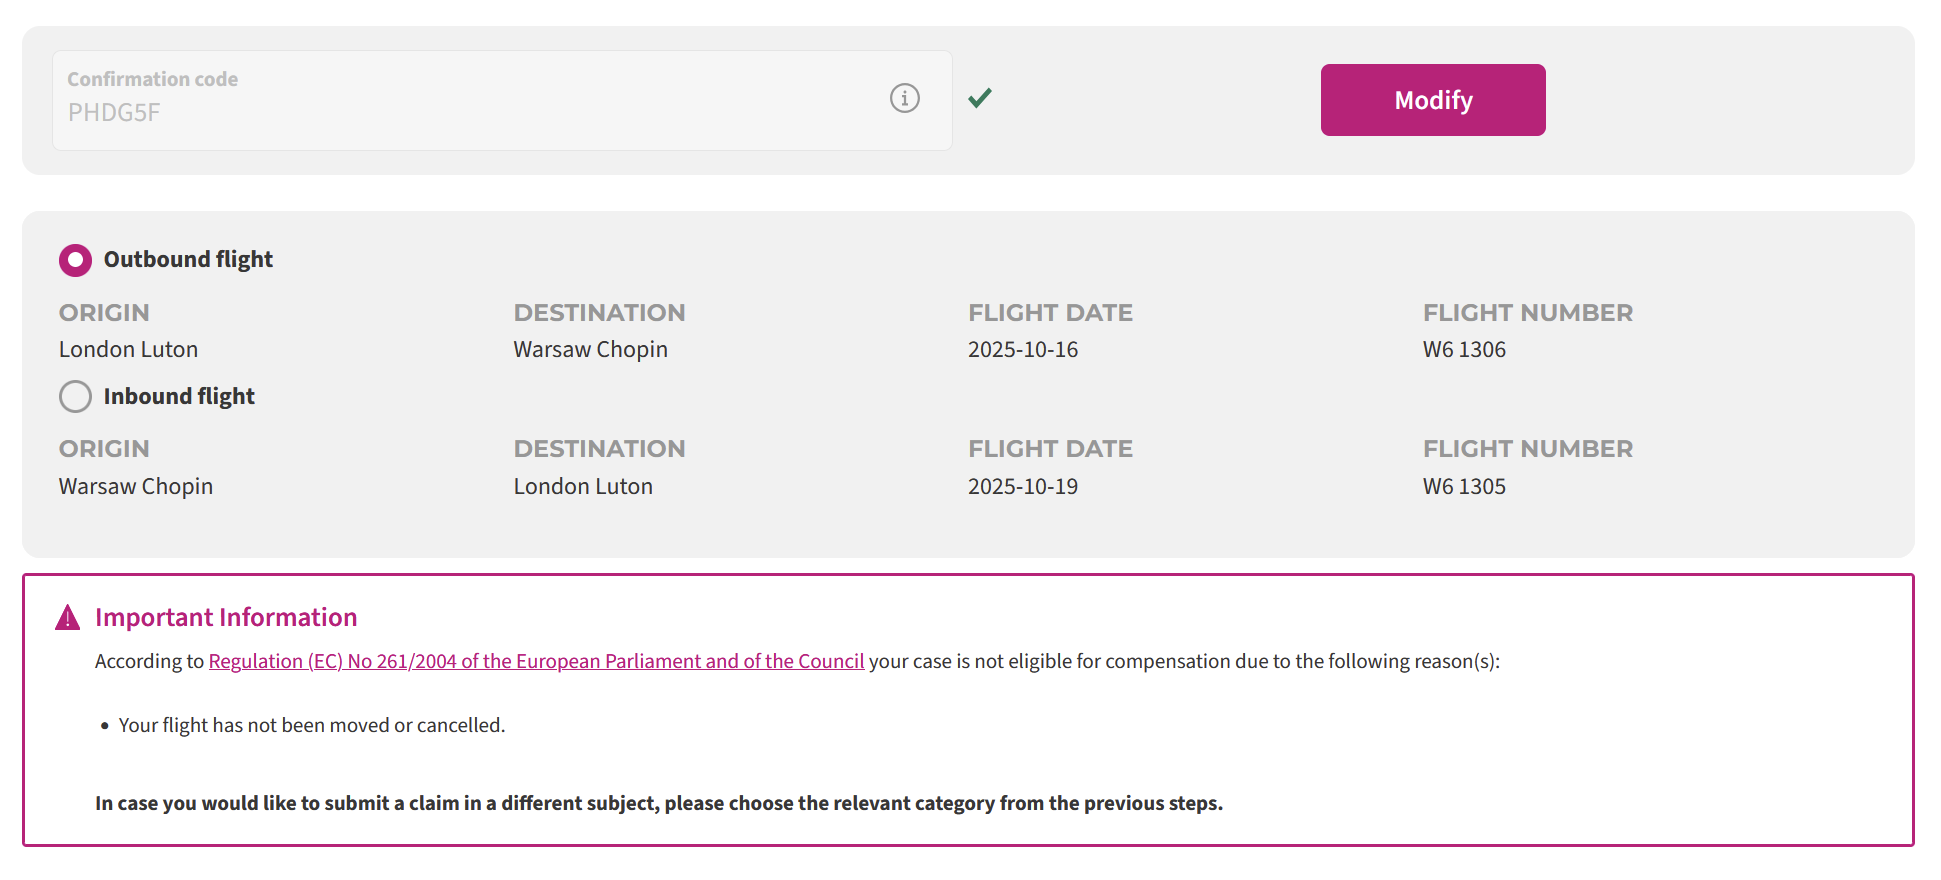Image resolution: width=1941 pixels, height=880 pixels.
Task: Click the Outbound flight label text
Action: coord(188,260)
